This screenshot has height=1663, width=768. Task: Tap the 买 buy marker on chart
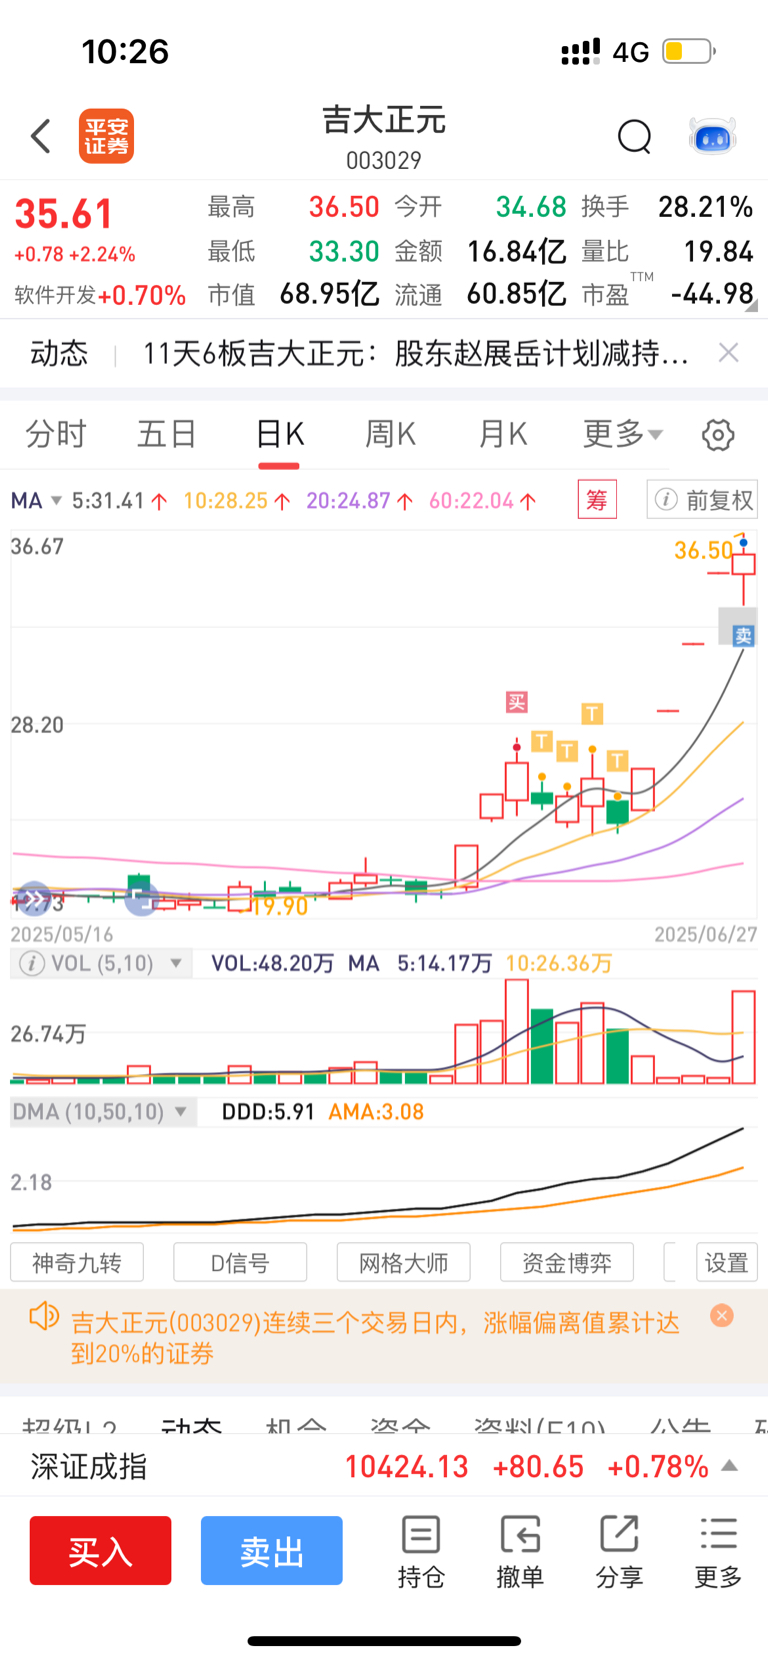[516, 702]
